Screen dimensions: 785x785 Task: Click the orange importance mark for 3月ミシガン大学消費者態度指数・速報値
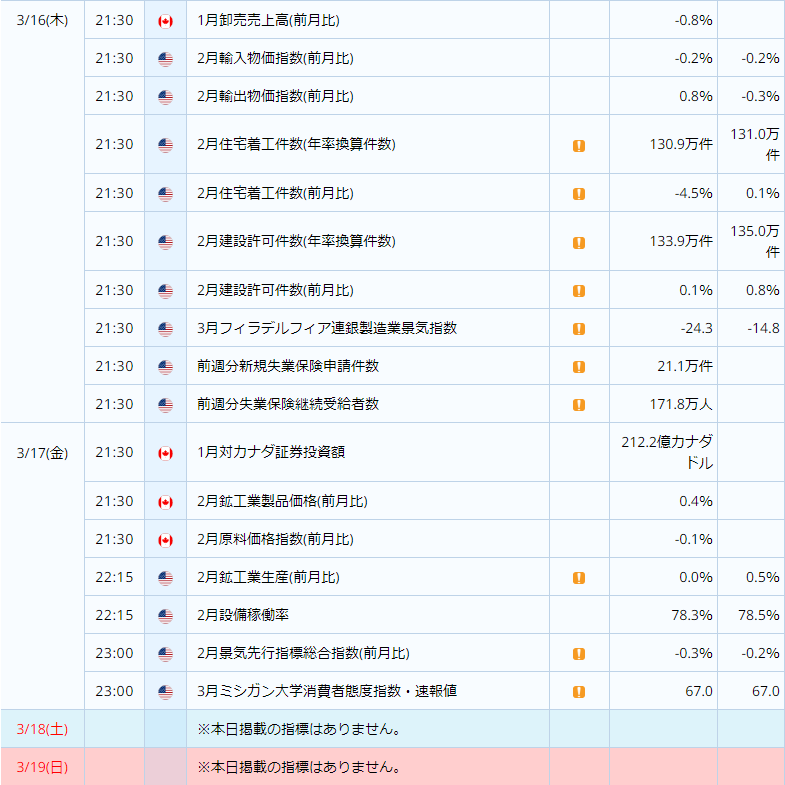pyautogui.click(x=579, y=692)
